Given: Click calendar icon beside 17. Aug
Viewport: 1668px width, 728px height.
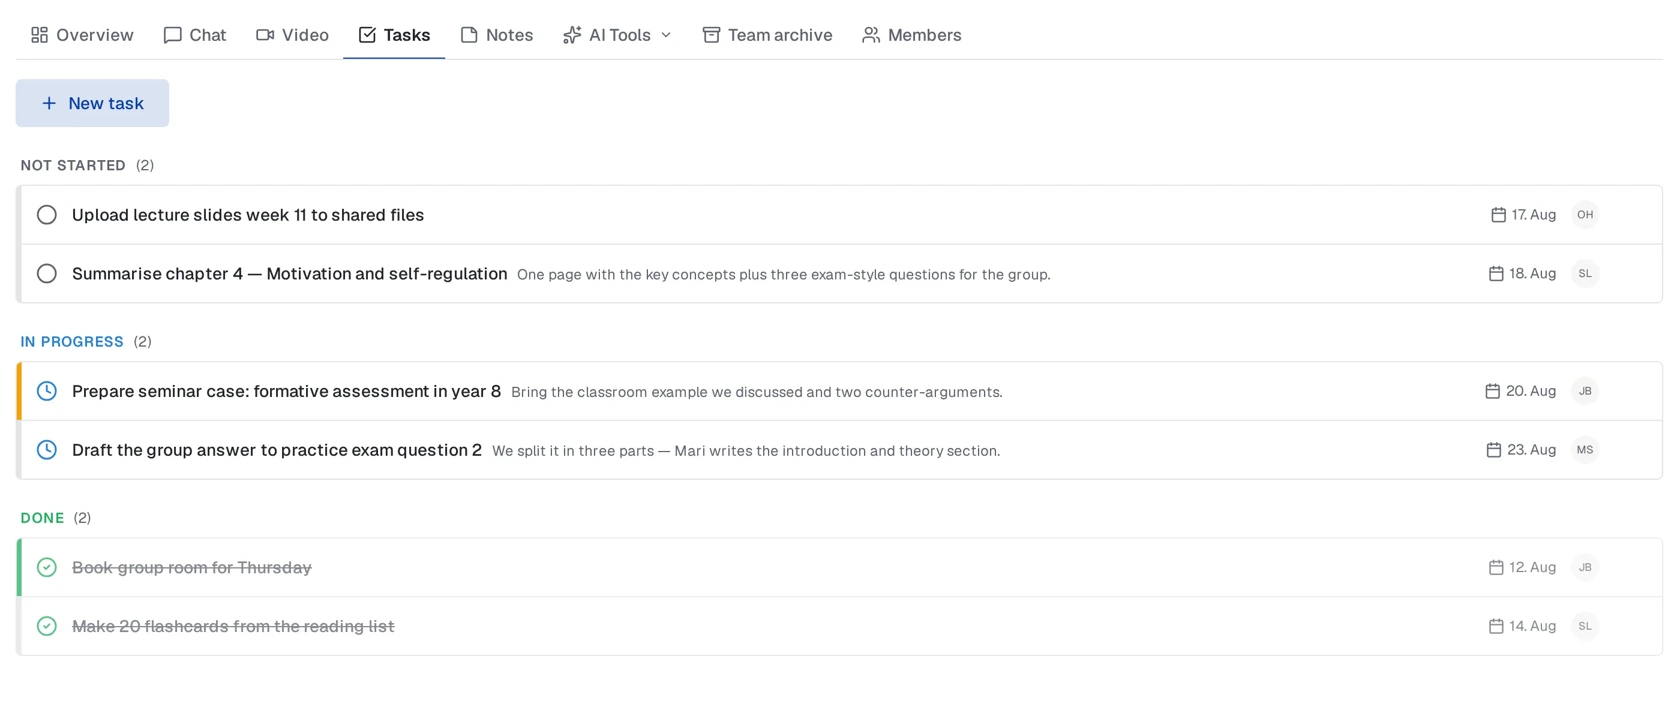Looking at the screenshot, I should [x=1498, y=215].
